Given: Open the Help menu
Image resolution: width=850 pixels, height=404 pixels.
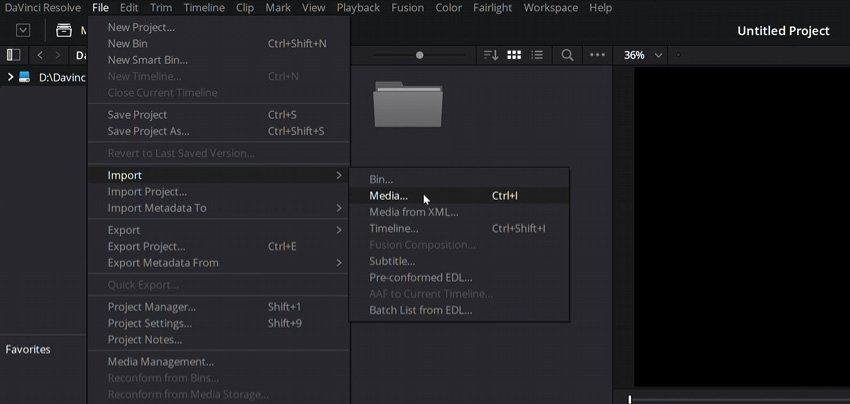Looking at the screenshot, I should coord(600,8).
